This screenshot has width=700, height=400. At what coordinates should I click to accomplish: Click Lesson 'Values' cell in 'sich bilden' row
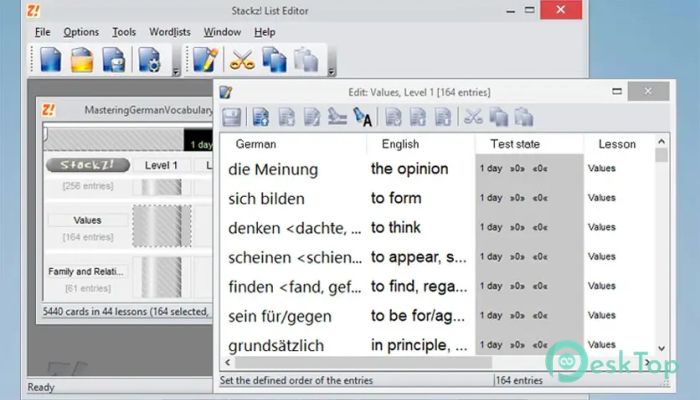[x=602, y=198]
